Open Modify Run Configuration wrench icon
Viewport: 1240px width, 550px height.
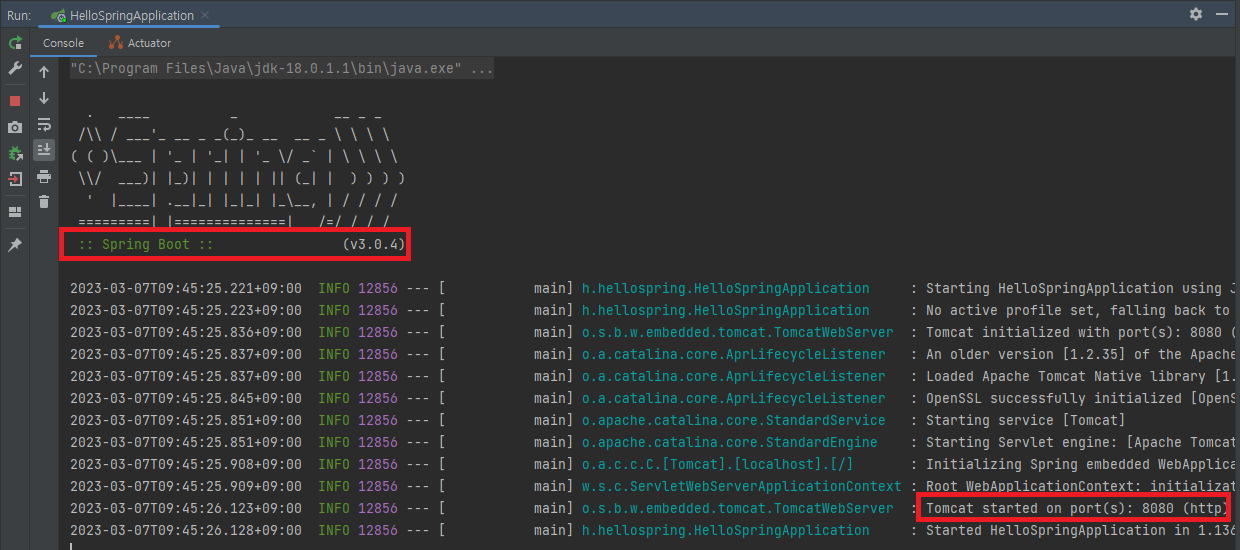15,68
